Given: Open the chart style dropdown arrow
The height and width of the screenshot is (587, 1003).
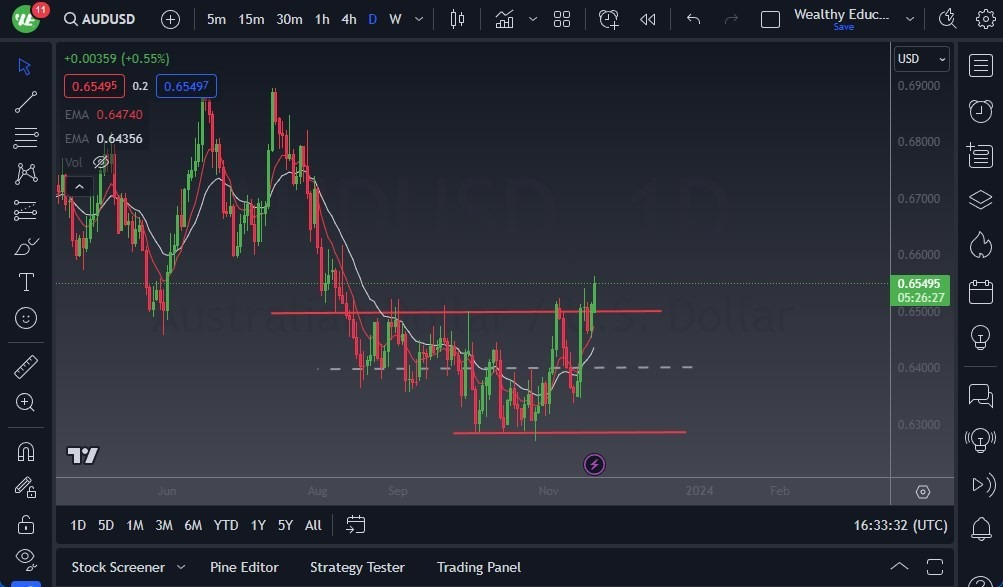Looking at the screenshot, I should 532,18.
